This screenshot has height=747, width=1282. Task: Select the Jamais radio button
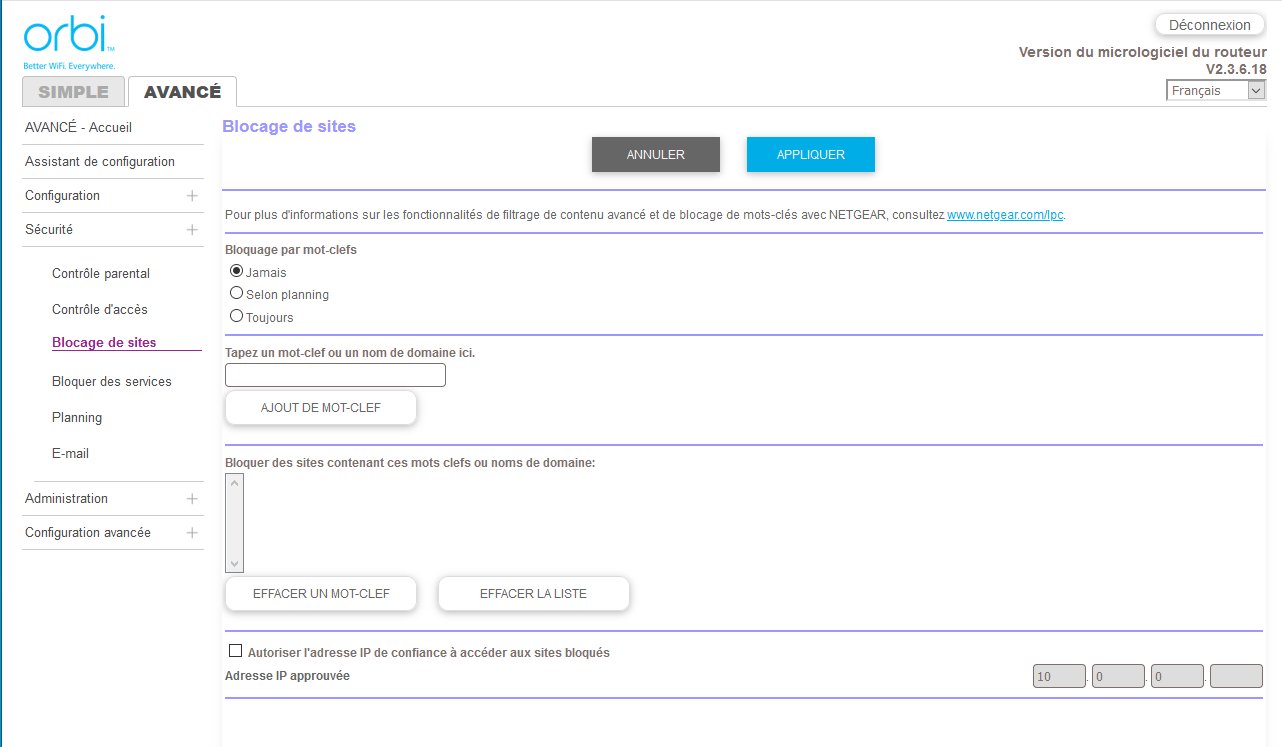(237, 271)
